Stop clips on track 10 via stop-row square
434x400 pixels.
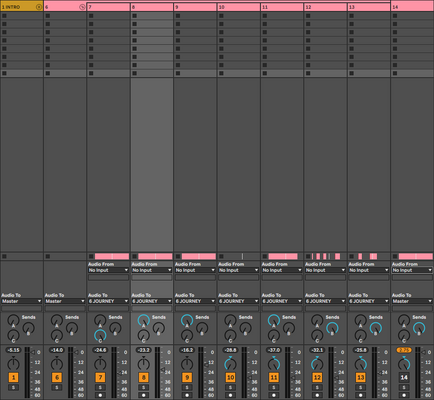(221, 256)
